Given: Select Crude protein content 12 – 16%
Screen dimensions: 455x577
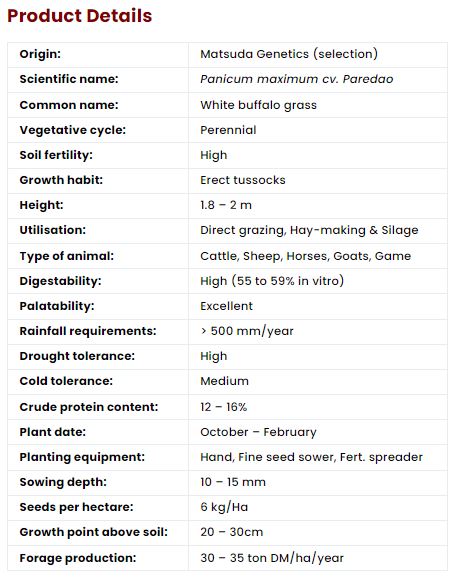Looking at the screenshot, I should point(223,407).
